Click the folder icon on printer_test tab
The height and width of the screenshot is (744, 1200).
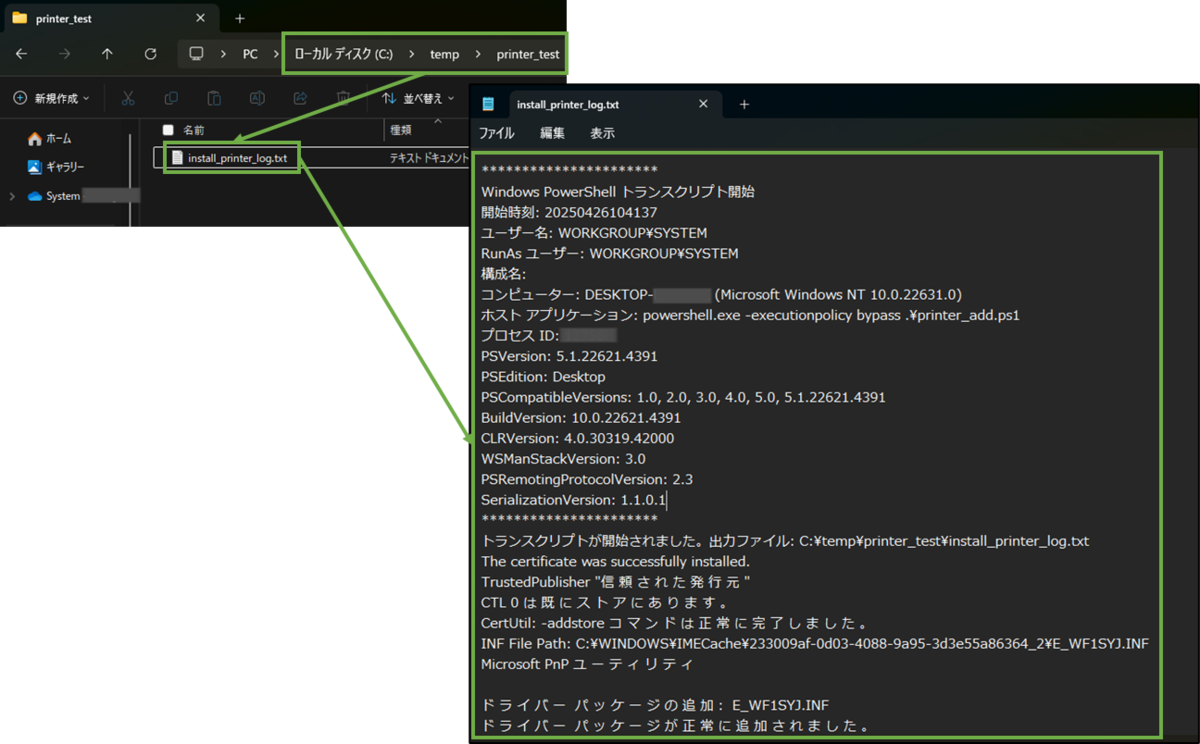pyautogui.click(x=19, y=18)
